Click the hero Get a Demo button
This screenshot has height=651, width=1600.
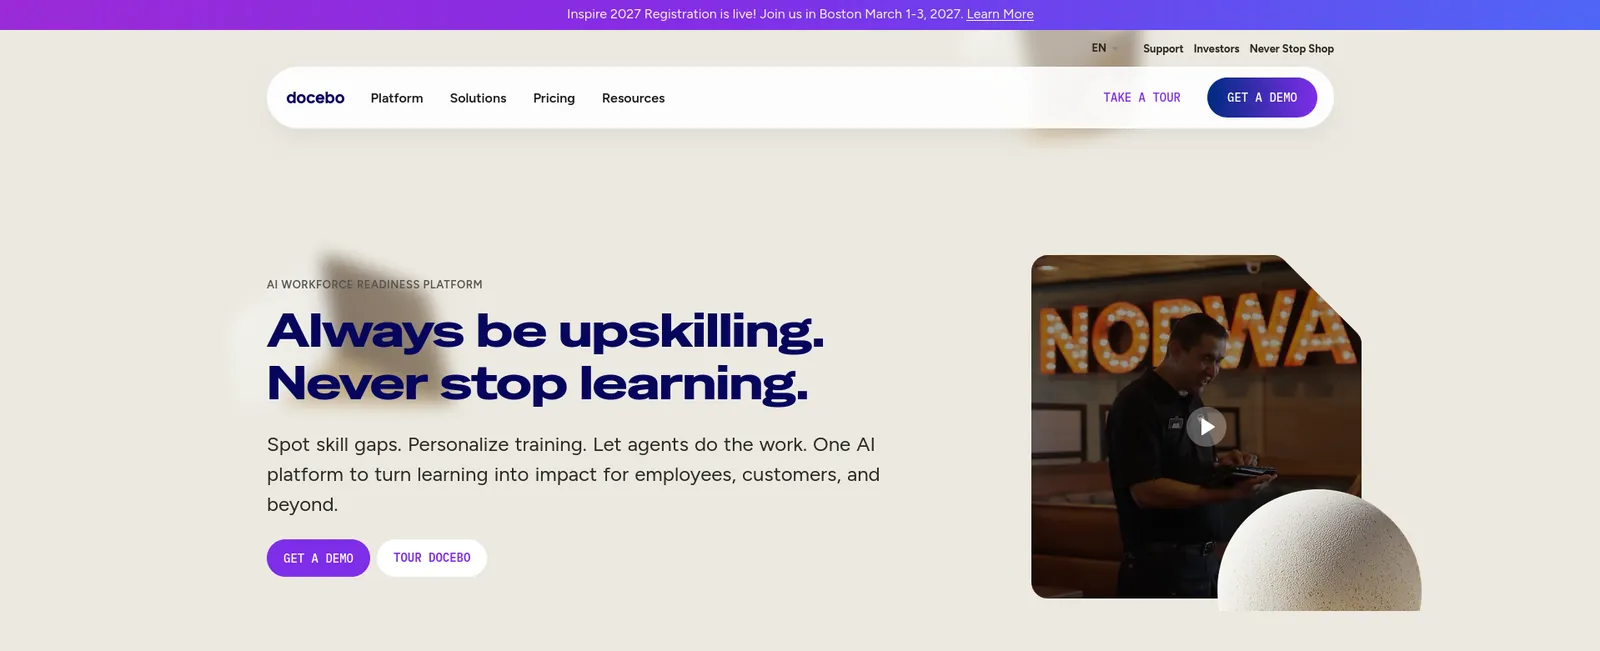coord(318,558)
